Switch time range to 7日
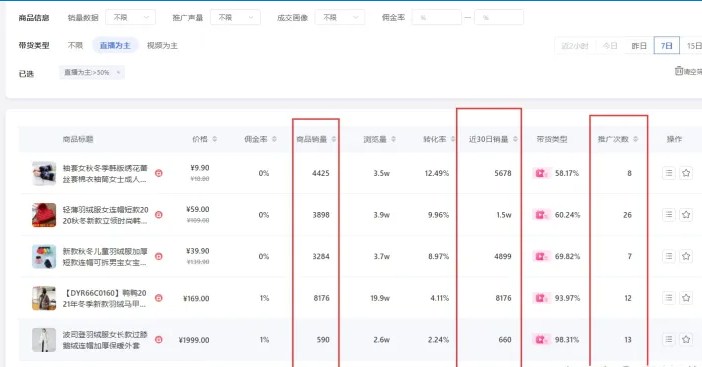 pyautogui.click(x=667, y=46)
